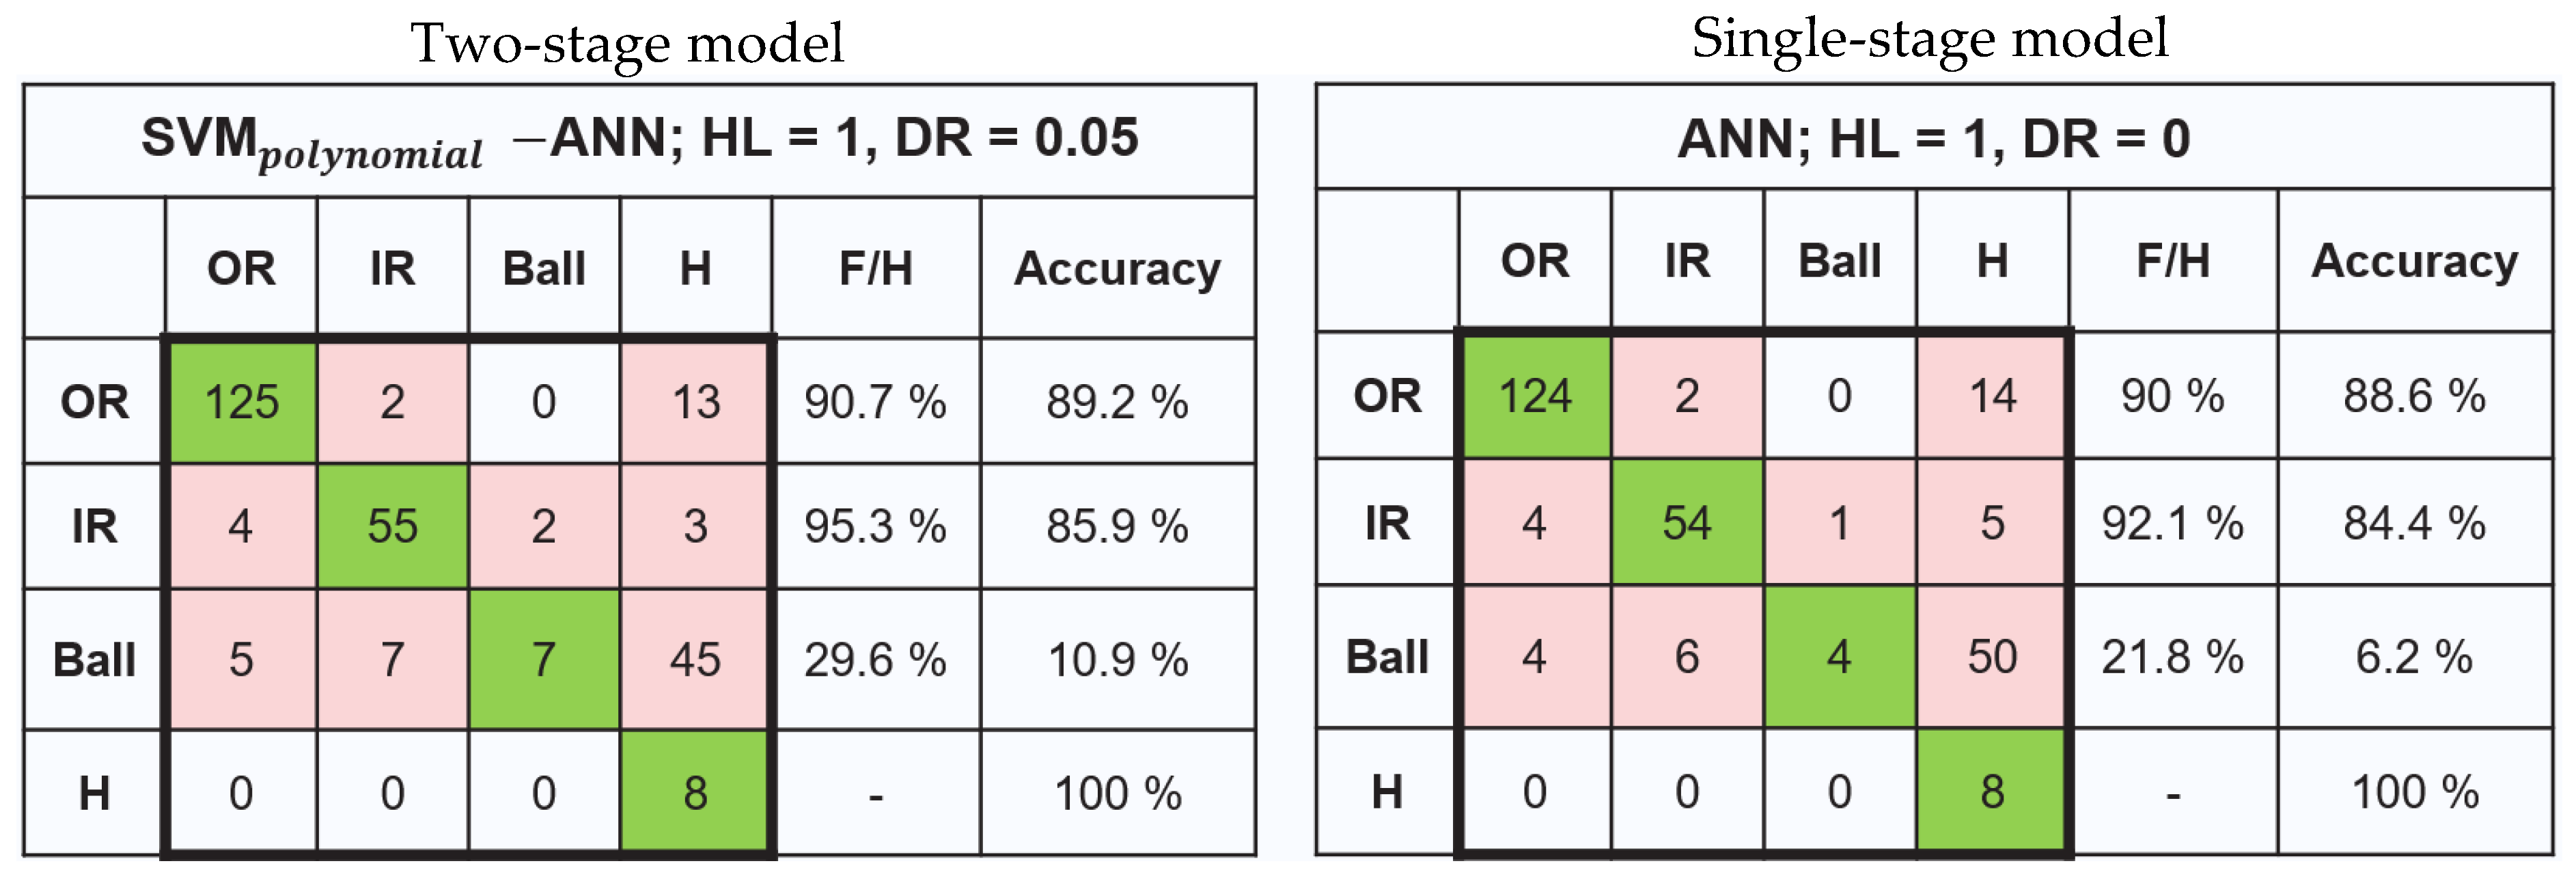The height and width of the screenshot is (883, 2576).
Task: Select the "ANN; HL = 1, DR = 0" header
Action: pos(1933,138)
